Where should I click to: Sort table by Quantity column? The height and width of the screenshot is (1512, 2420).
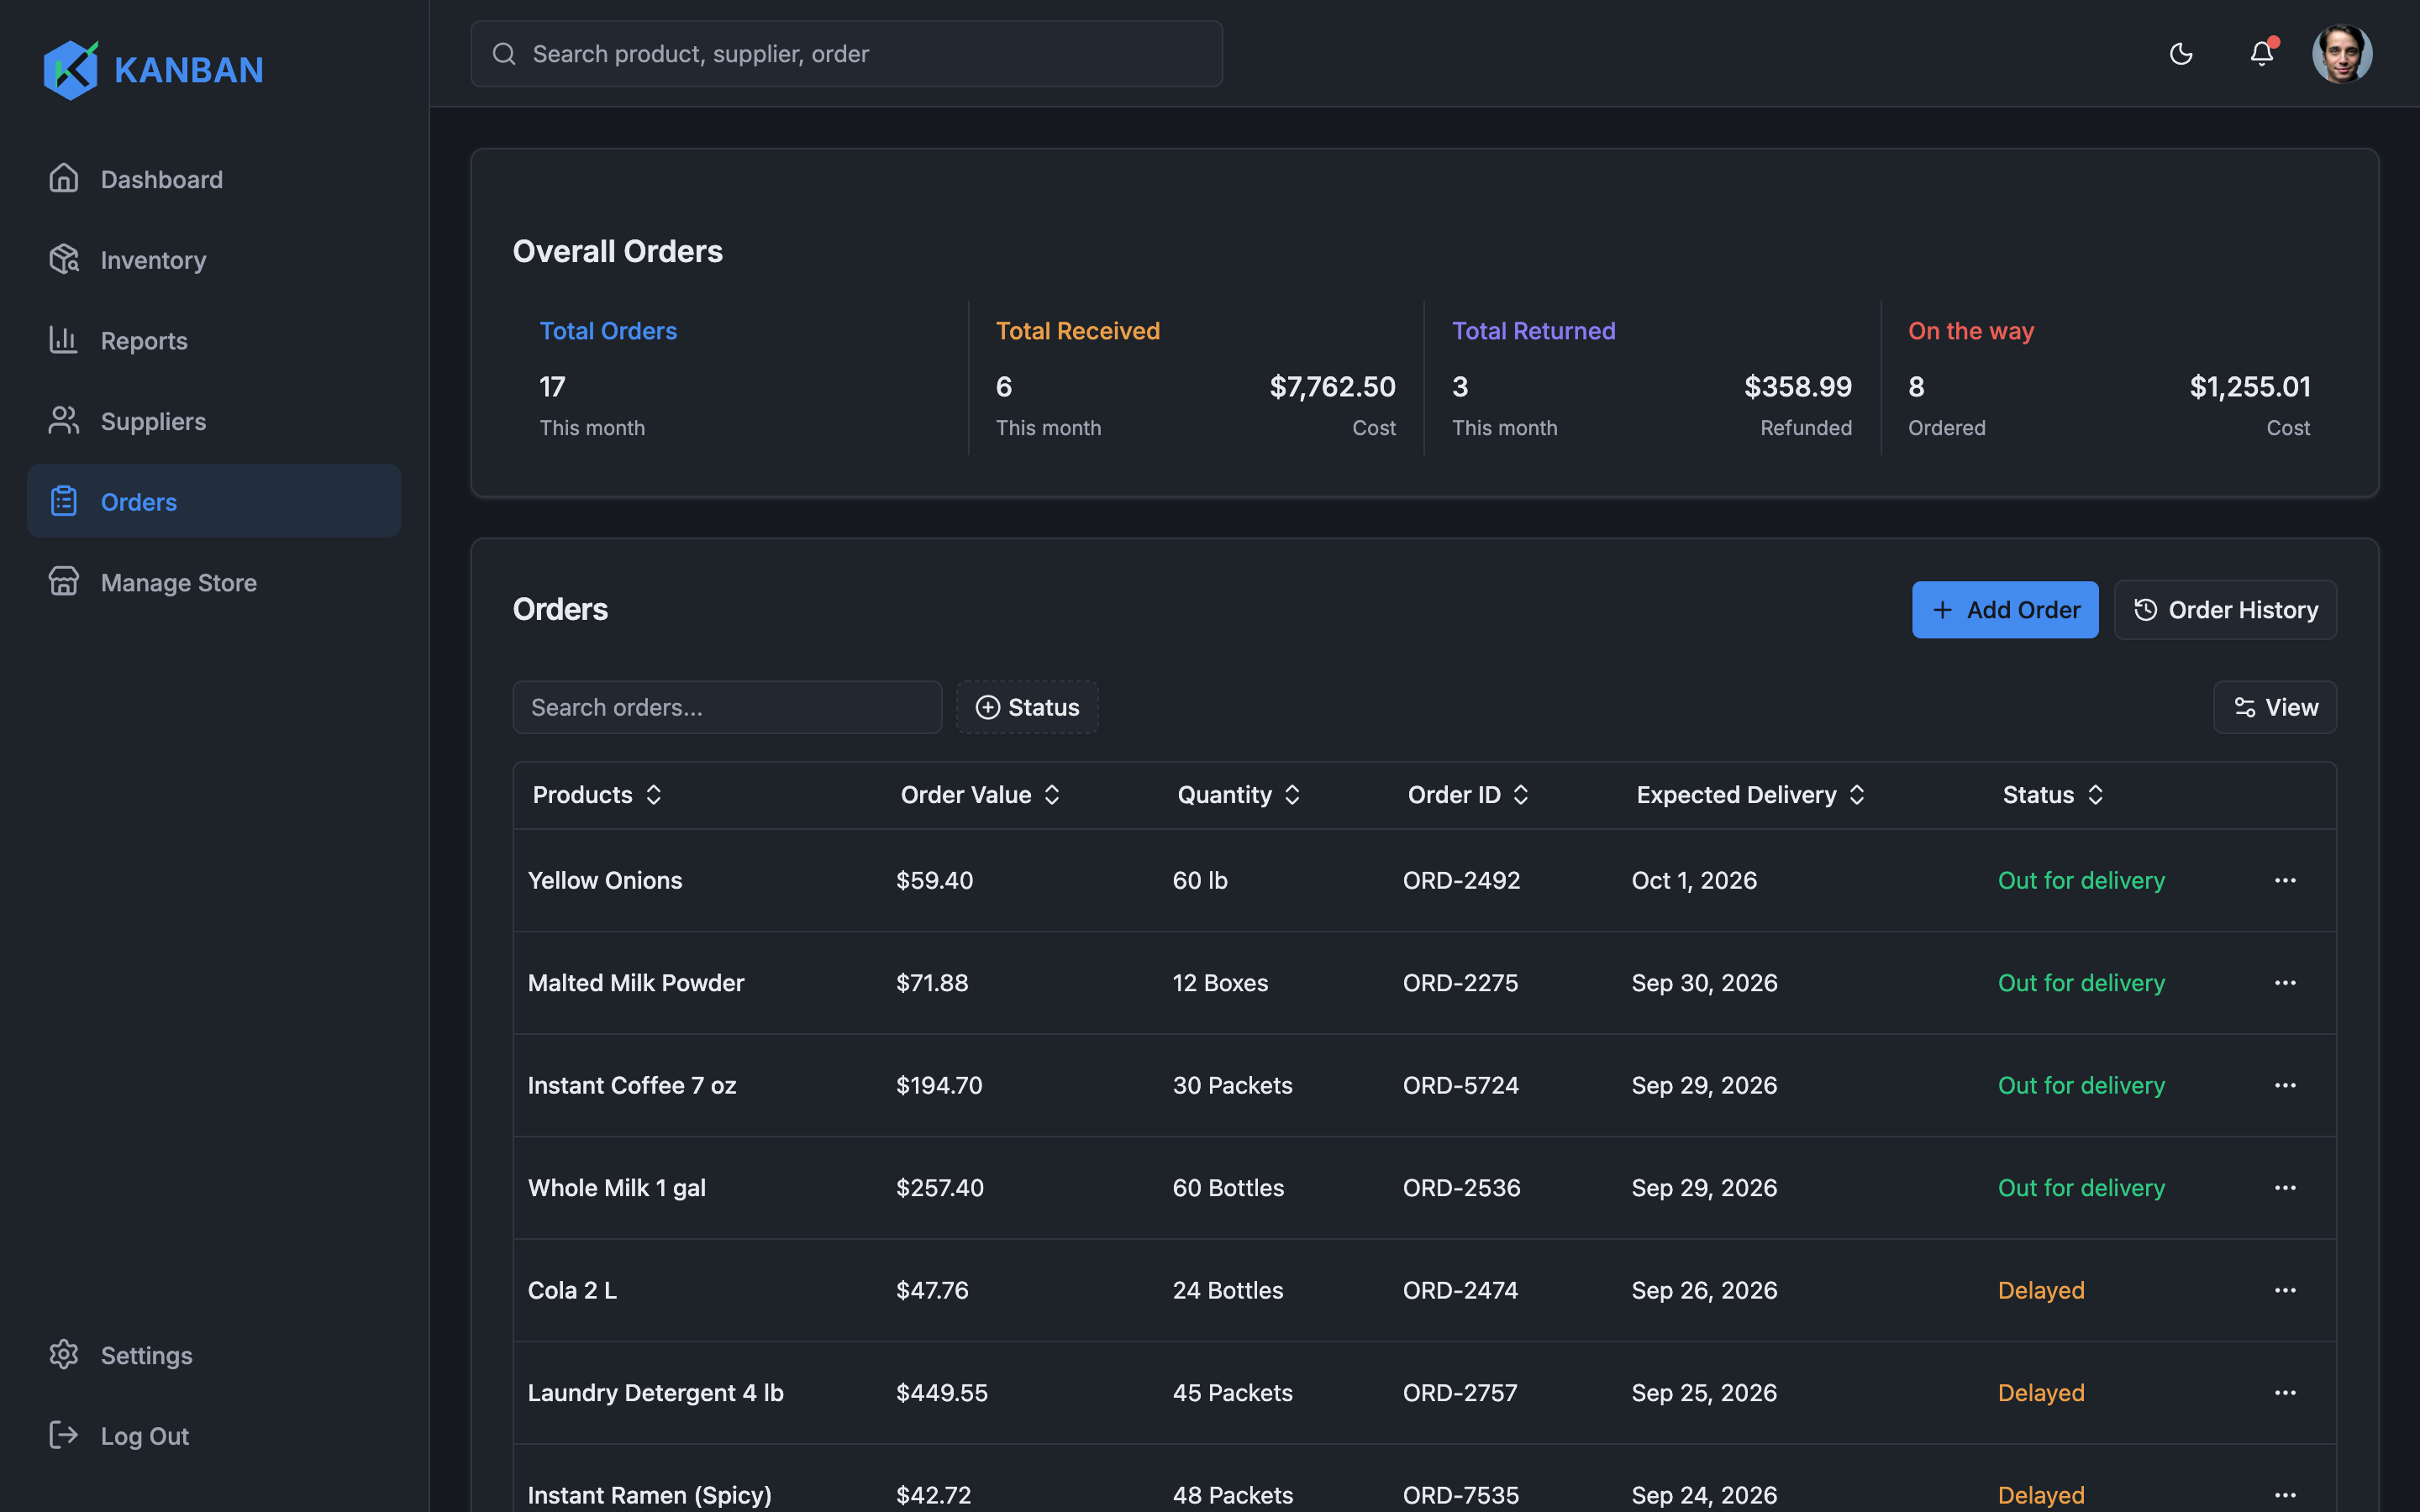(1239, 795)
